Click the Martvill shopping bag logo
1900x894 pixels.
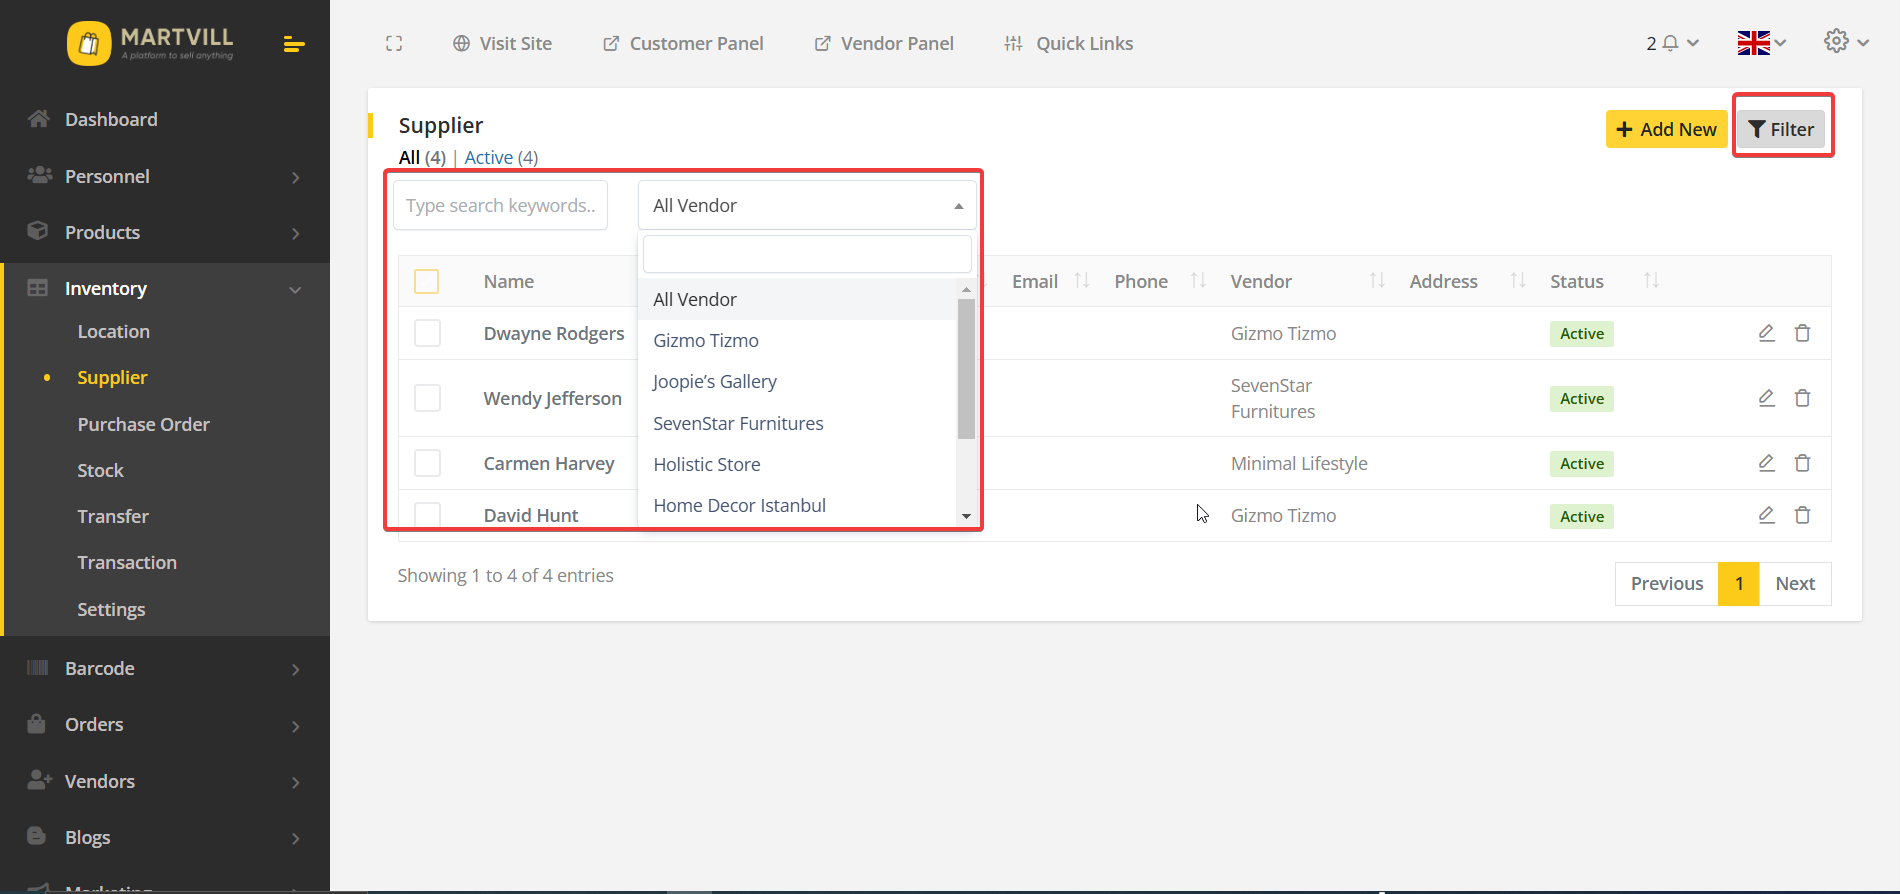(89, 43)
